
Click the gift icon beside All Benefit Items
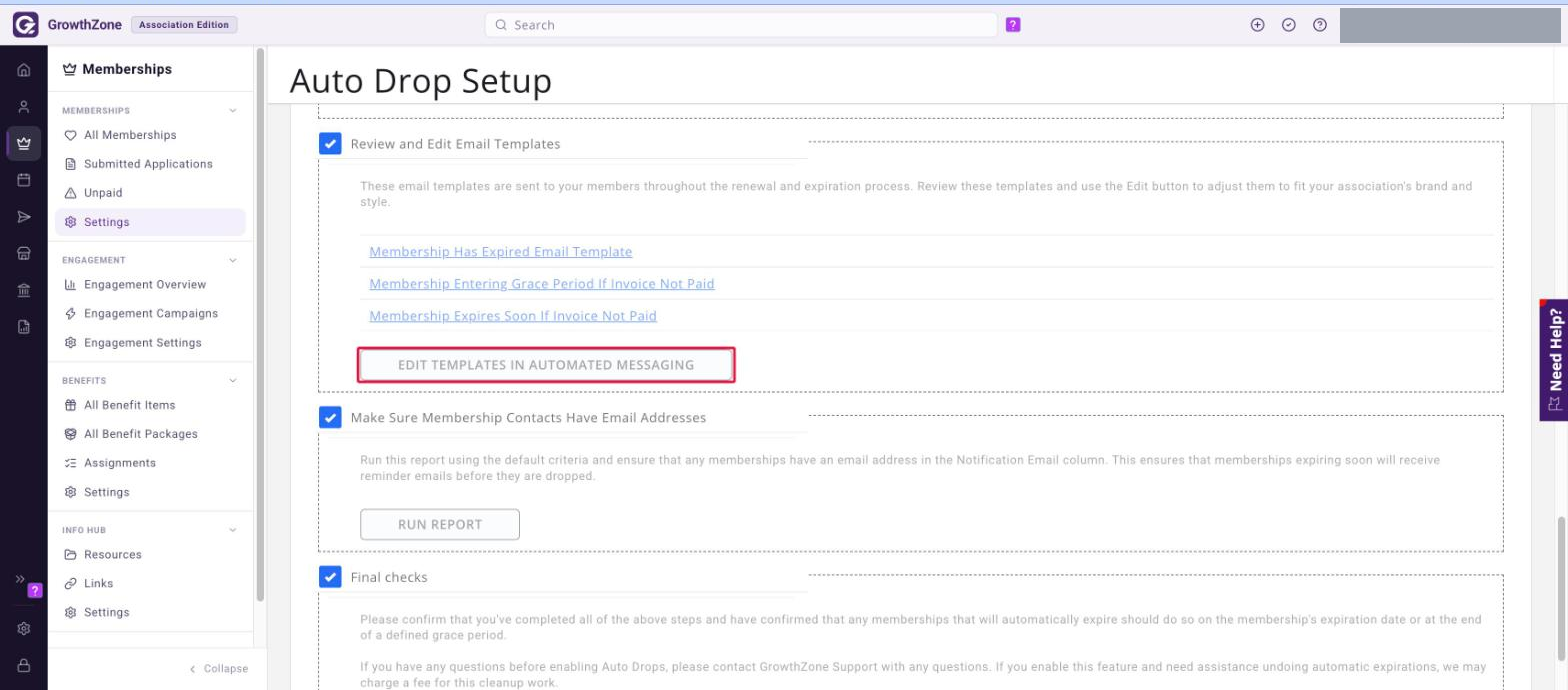70,405
